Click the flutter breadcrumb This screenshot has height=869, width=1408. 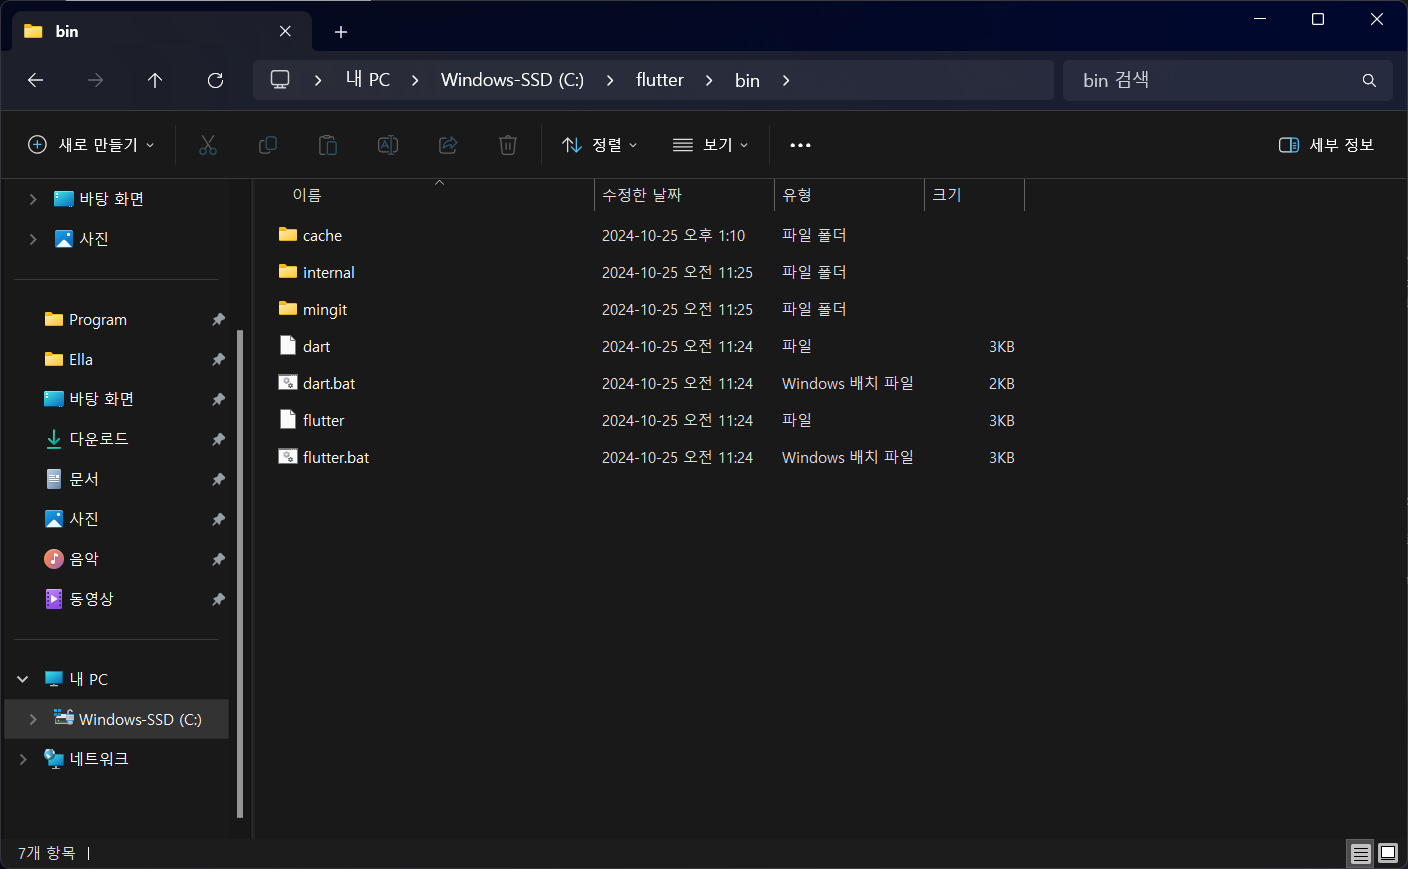click(660, 80)
